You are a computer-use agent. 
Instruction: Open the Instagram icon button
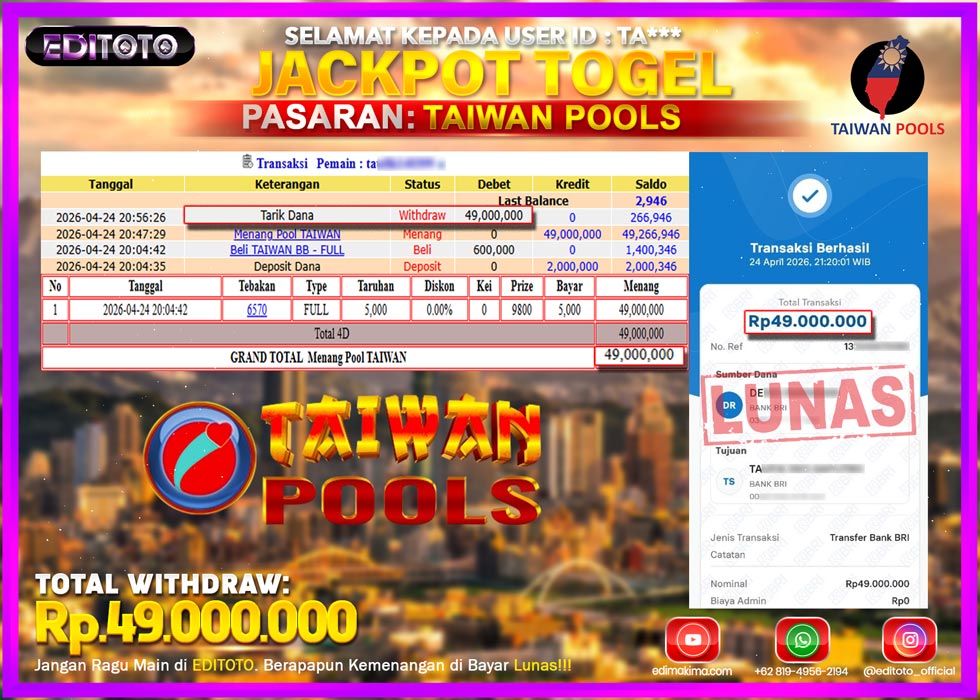909,639
